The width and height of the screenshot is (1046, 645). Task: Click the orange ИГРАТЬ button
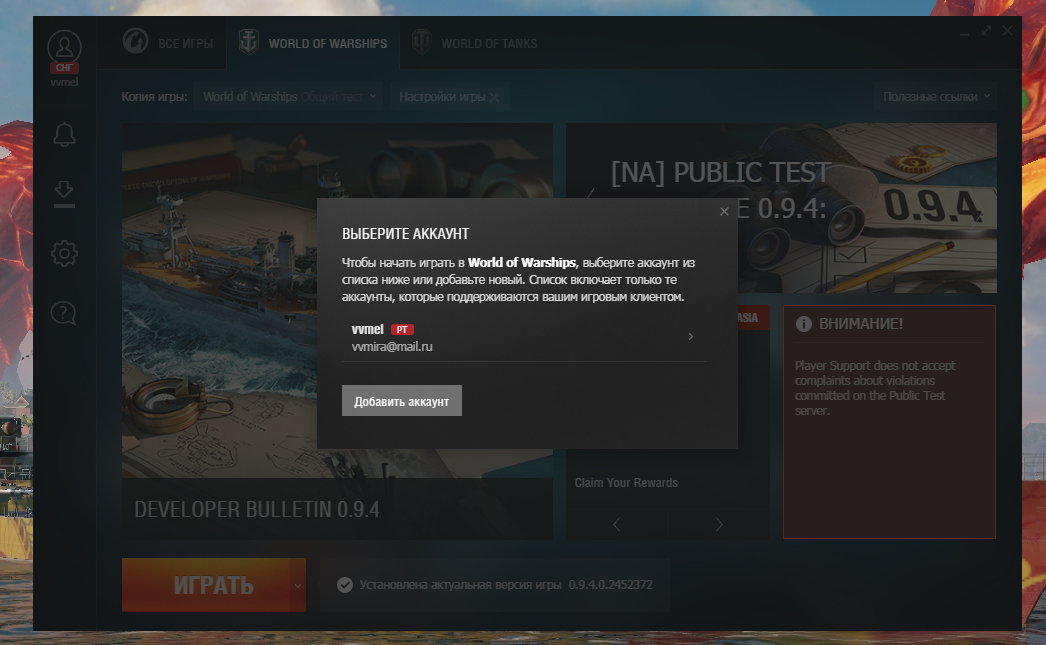(x=206, y=585)
